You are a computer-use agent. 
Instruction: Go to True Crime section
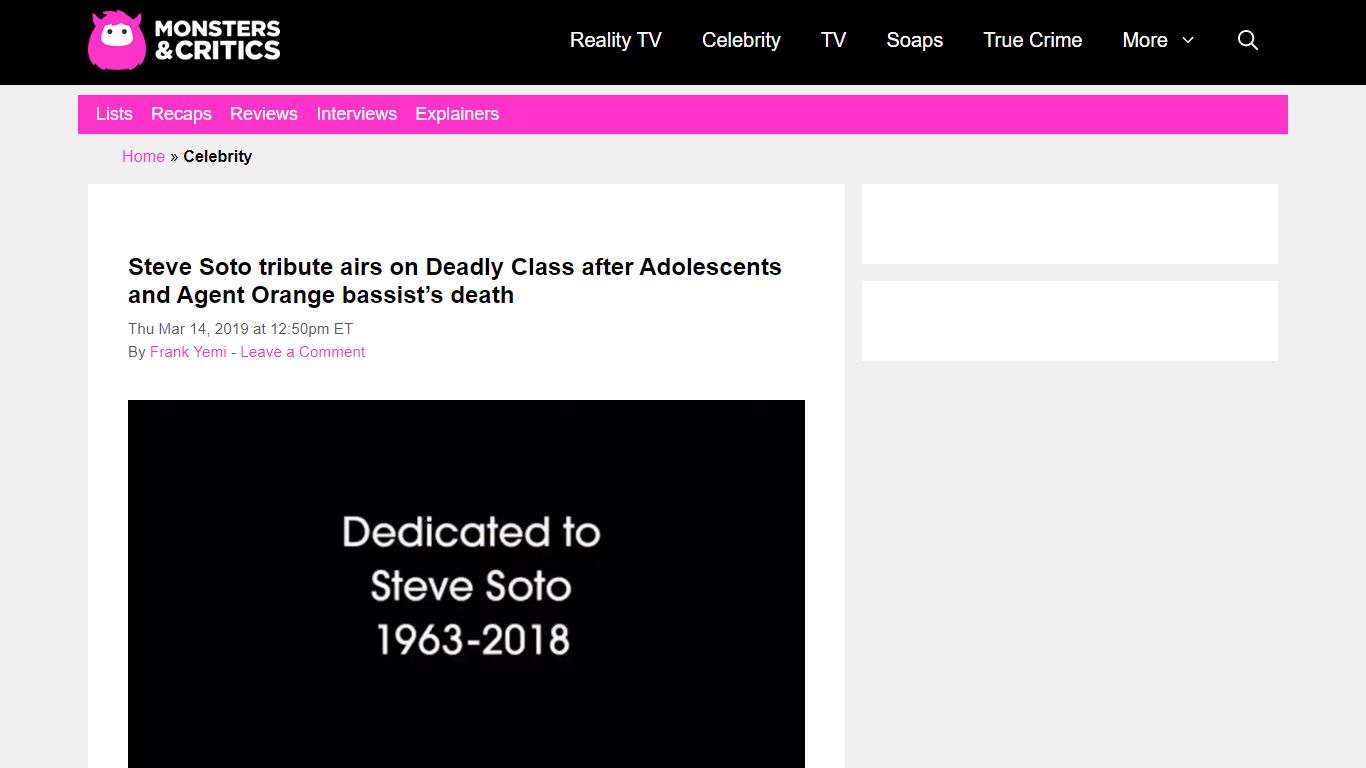[x=1032, y=40]
